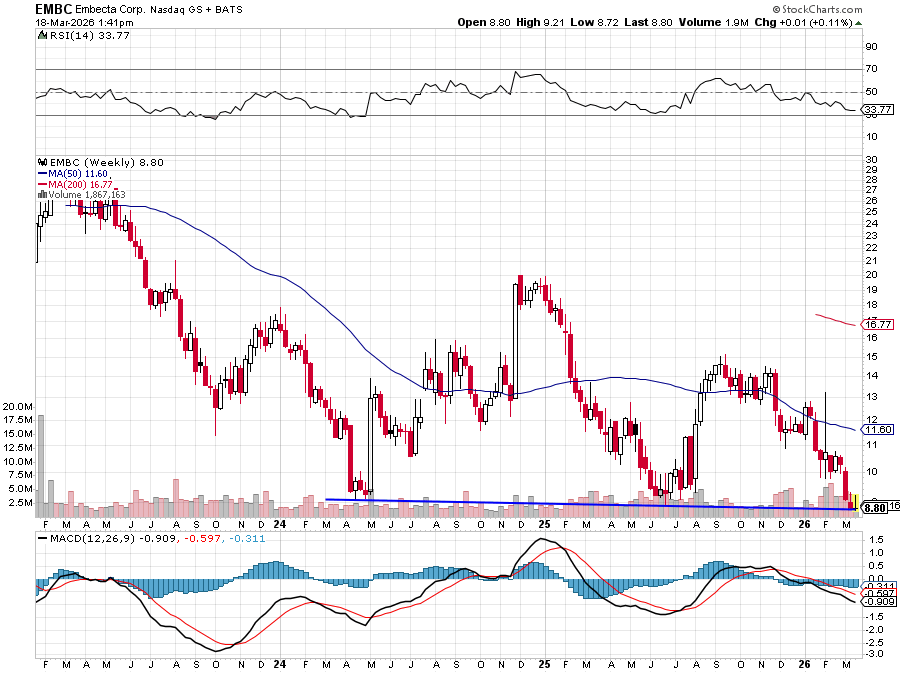Click the 26 year marker below price panel

click(805, 524)
